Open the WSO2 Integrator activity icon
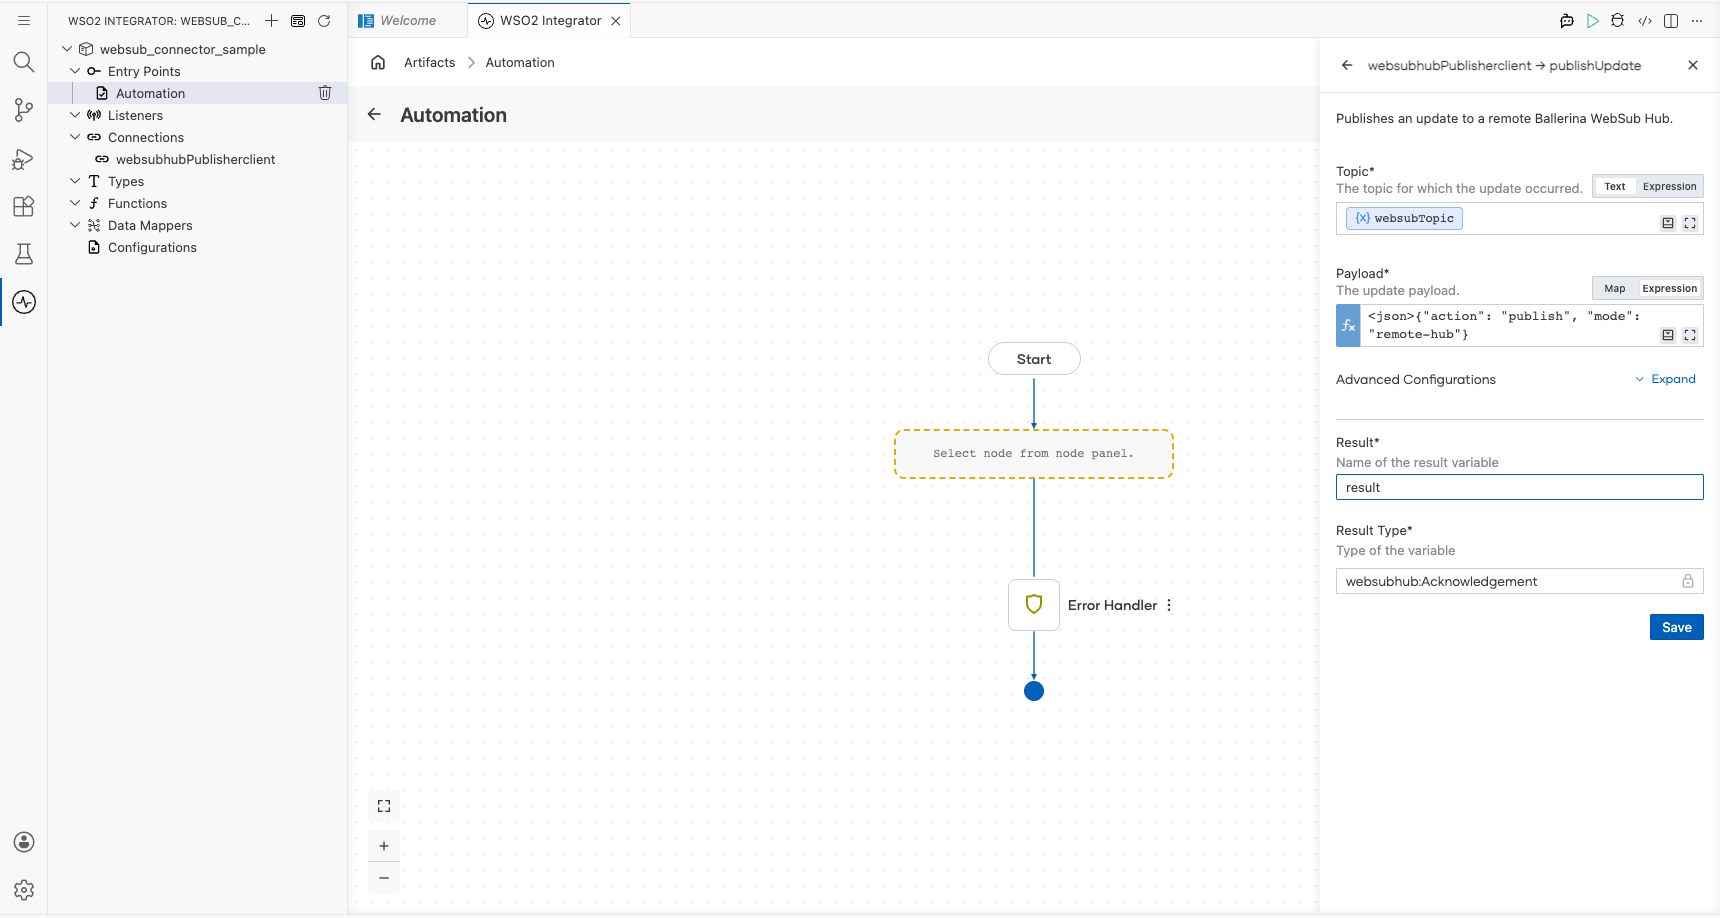This screenshot has width=1720, height=918. coord(24,302)
